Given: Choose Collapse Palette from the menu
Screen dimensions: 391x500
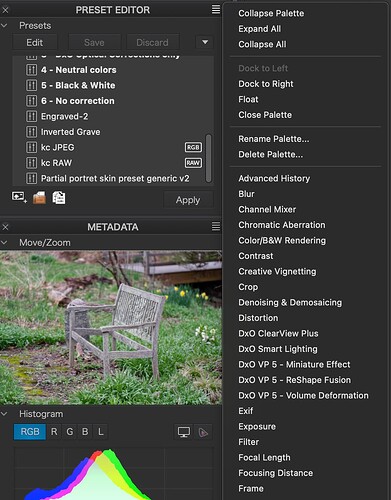Looking at the screenshot, I should pos(271,13).
